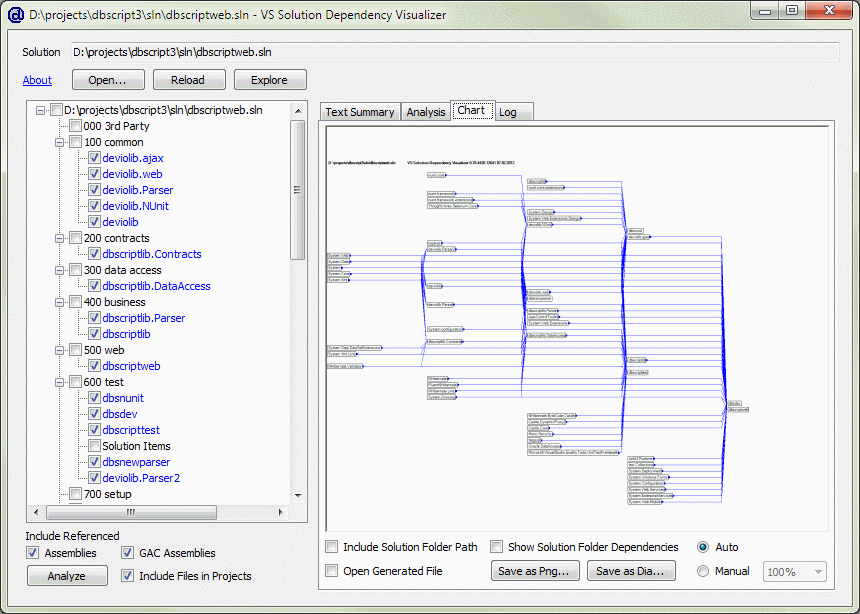The width and height of the screenshot is (860, 614).
Task: Click tree horizontal scrollbar right arrow
Action: click(281, 512)
